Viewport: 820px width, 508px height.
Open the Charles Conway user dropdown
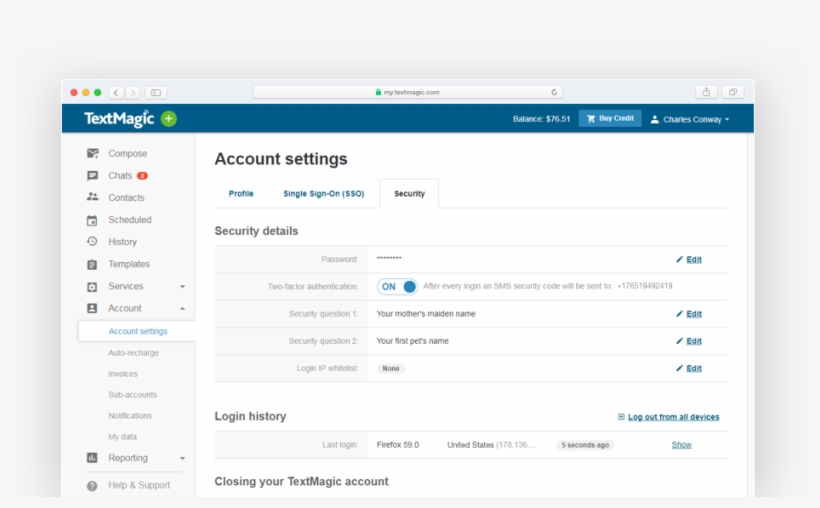[x=689, y=119]
